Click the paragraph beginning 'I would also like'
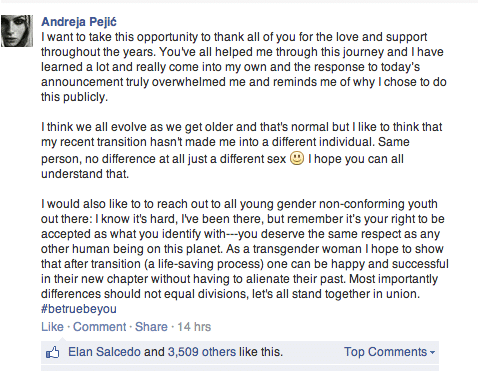 [245, 249]
